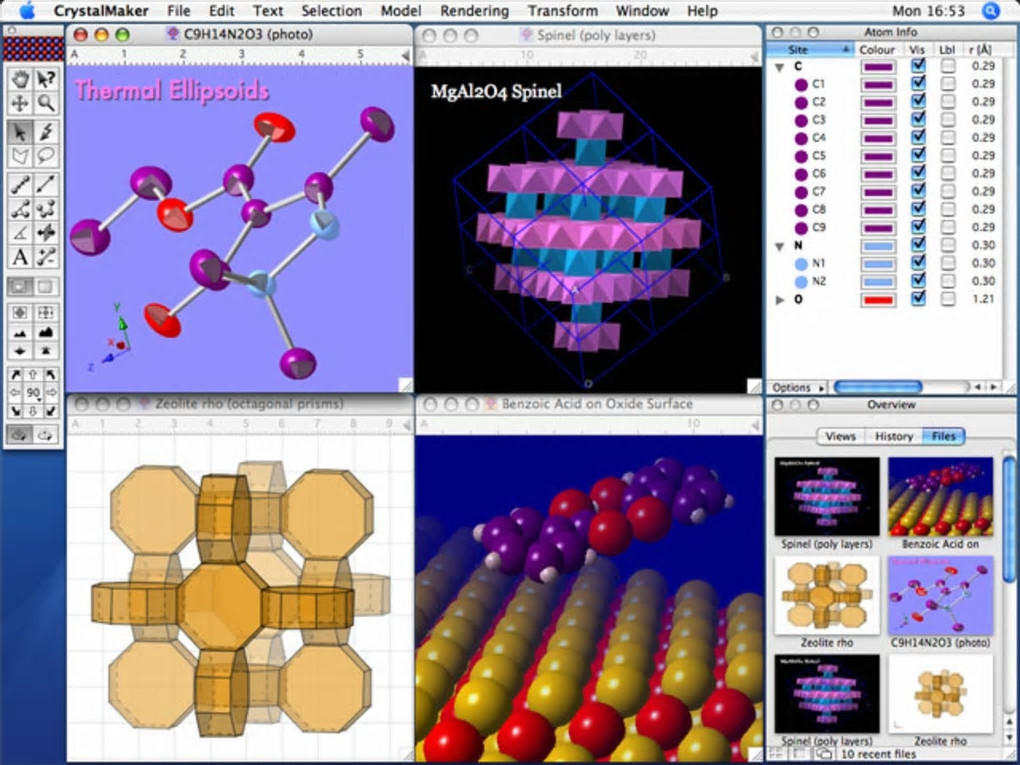1020x765 pixels.
Task: Click the large mountains zoom-in icon
Action: click(46, 332)
